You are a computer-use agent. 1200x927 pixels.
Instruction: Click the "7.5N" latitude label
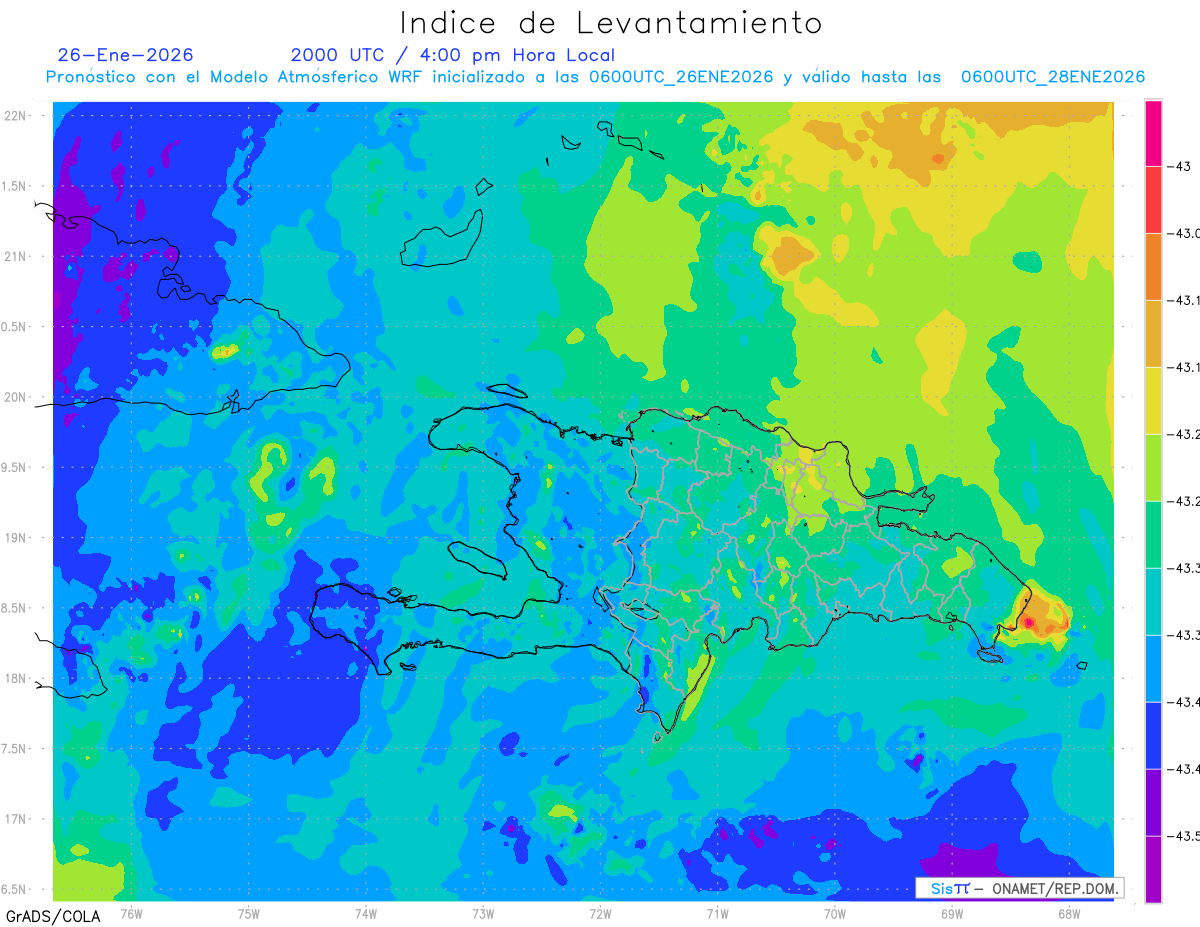(13, 748)
